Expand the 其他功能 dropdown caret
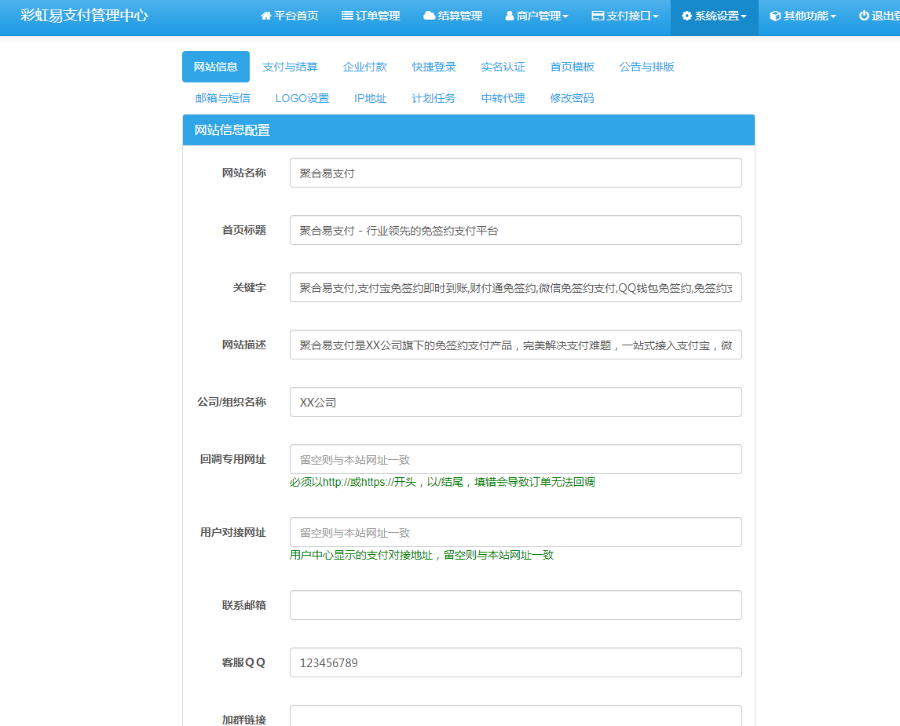 [x=833, y=17]
